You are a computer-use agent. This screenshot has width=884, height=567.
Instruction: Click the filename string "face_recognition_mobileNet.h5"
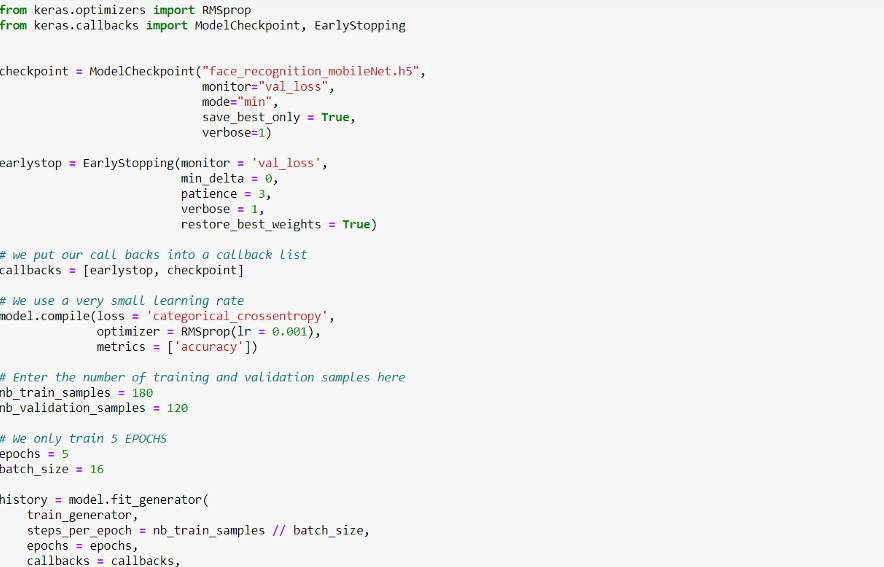pyautogui.click(x=311, y=72)
